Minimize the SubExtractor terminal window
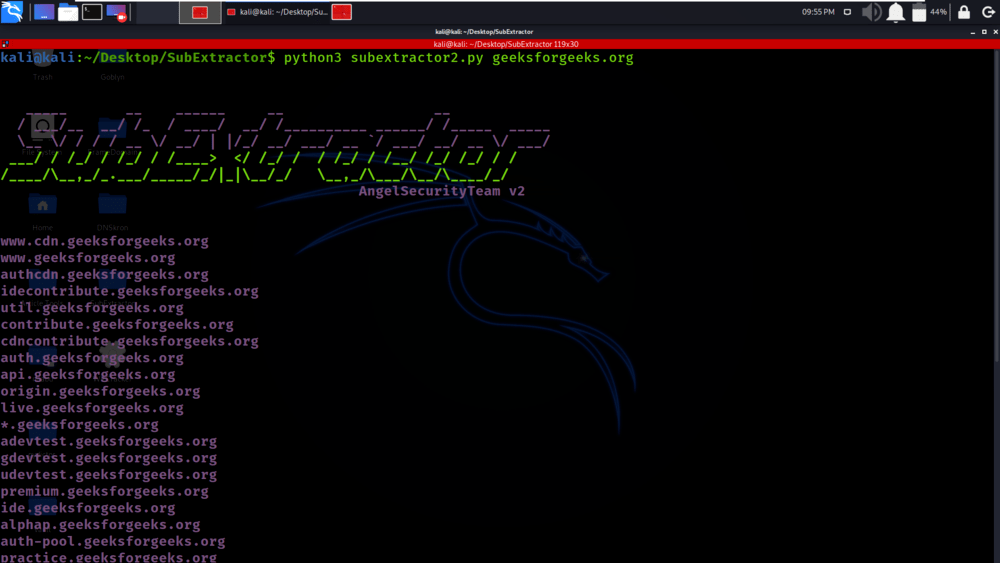Viewport: 1000px width, 563px height. (x=973, y=32)
